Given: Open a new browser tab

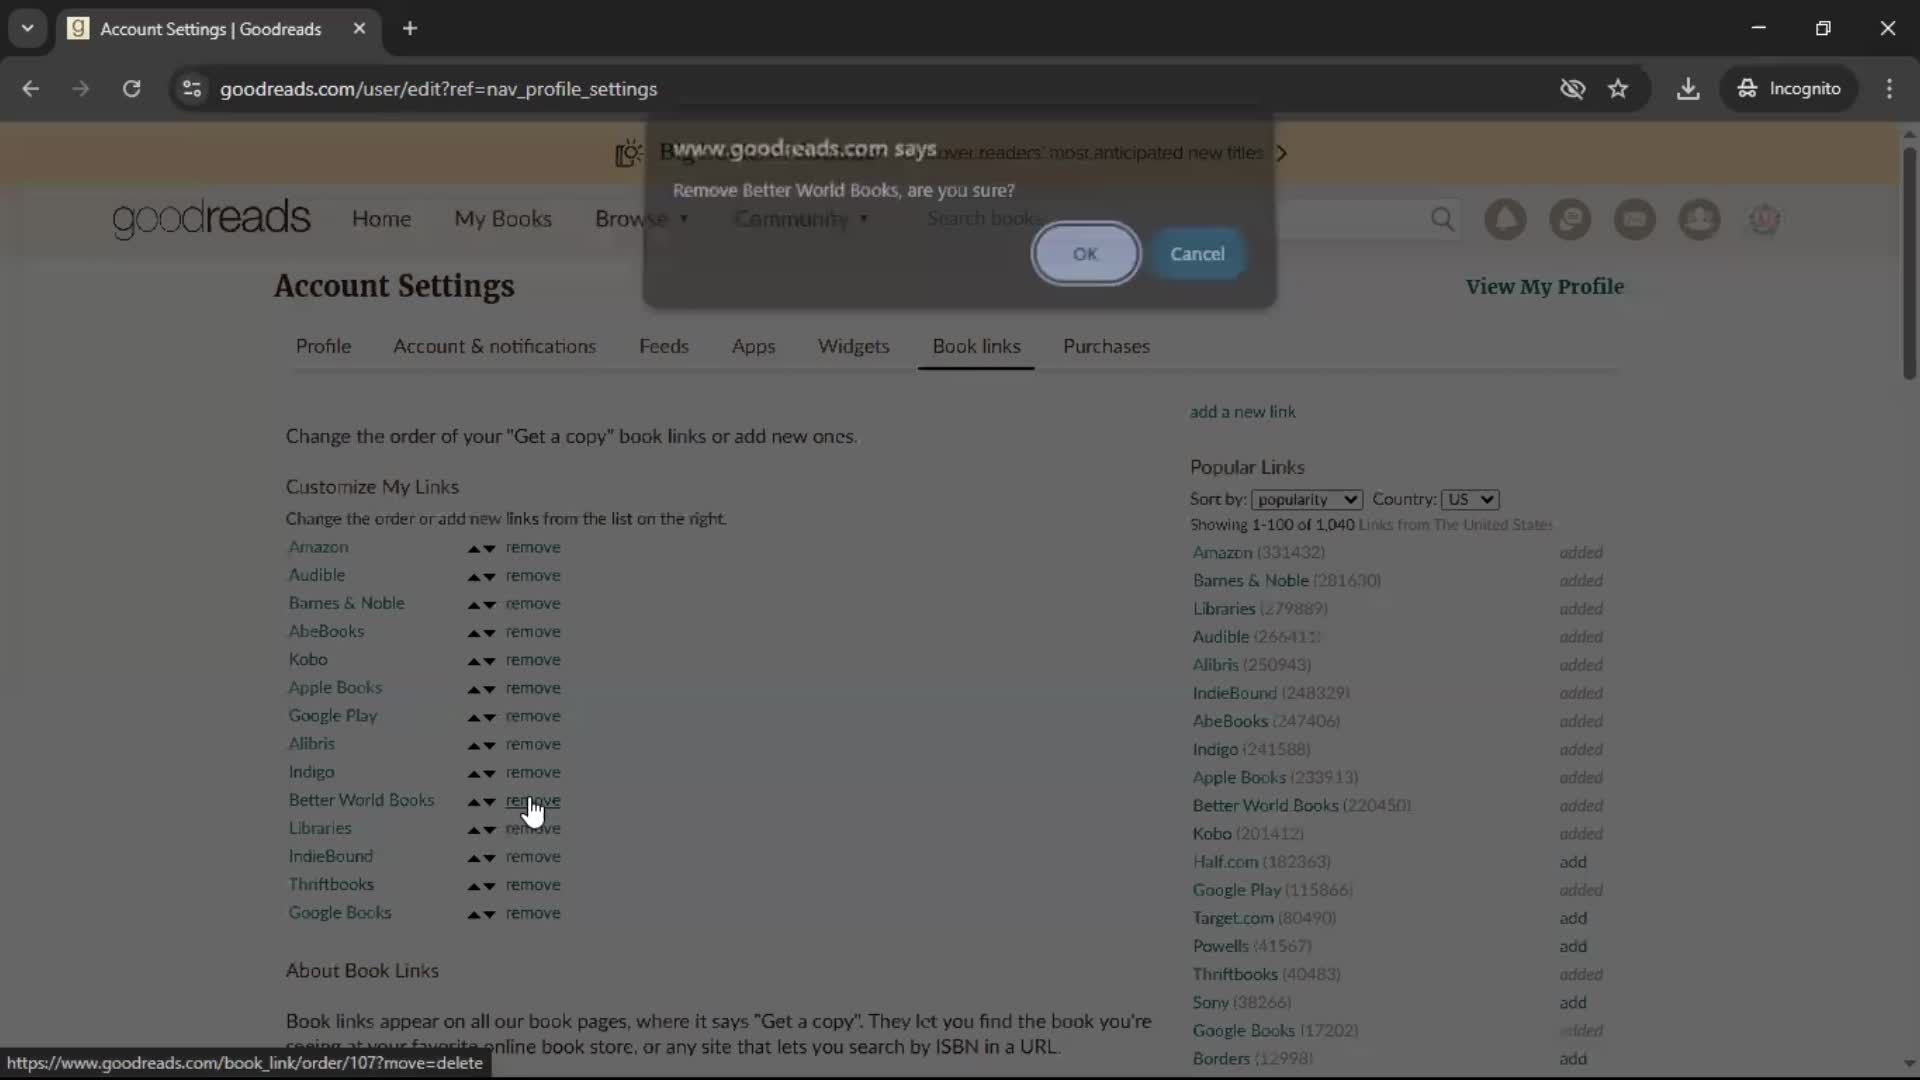Looking at the screenshot, I should pyautogui.click(x=410, y=28).
